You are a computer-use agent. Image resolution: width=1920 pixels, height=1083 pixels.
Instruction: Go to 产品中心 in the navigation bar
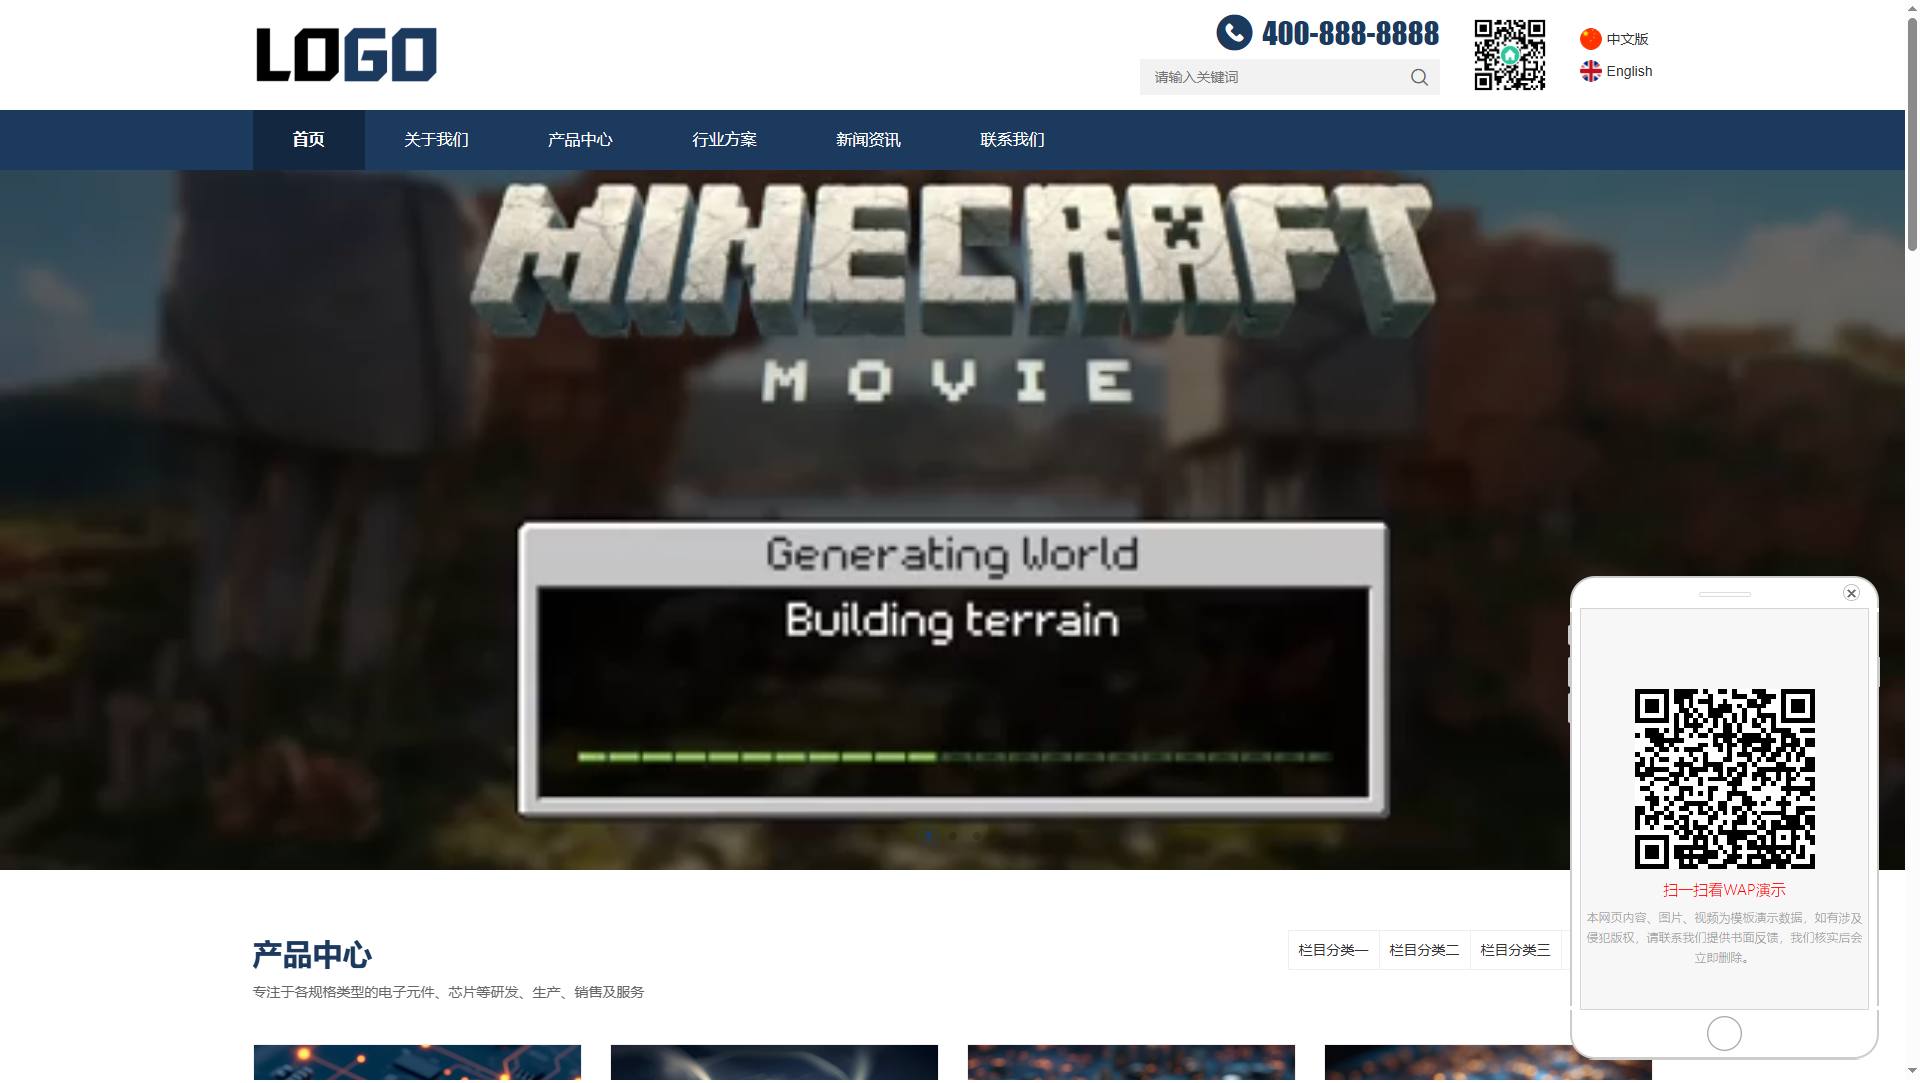point(580,140)
